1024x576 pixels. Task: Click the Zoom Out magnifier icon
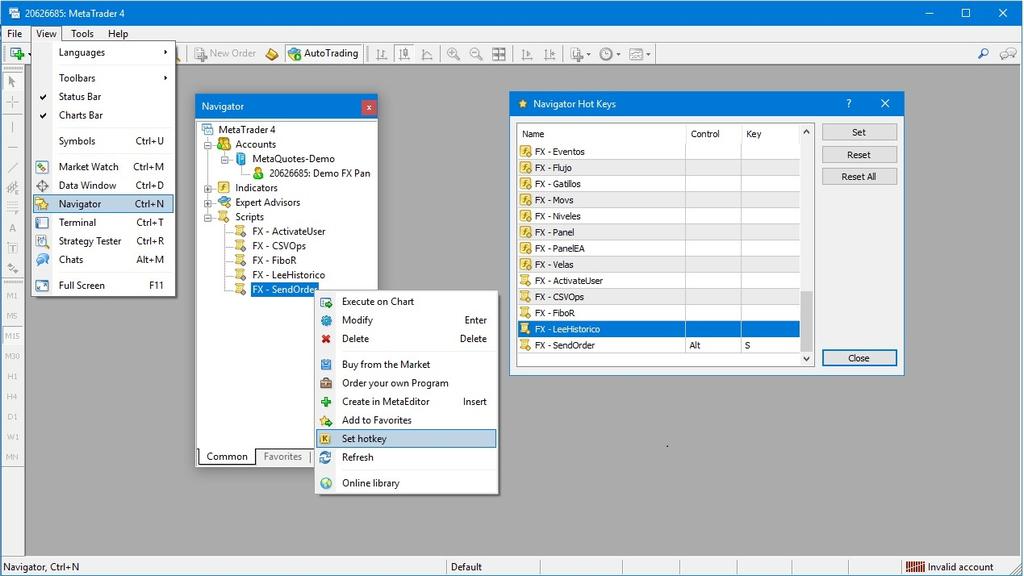[x=476, y=54]
